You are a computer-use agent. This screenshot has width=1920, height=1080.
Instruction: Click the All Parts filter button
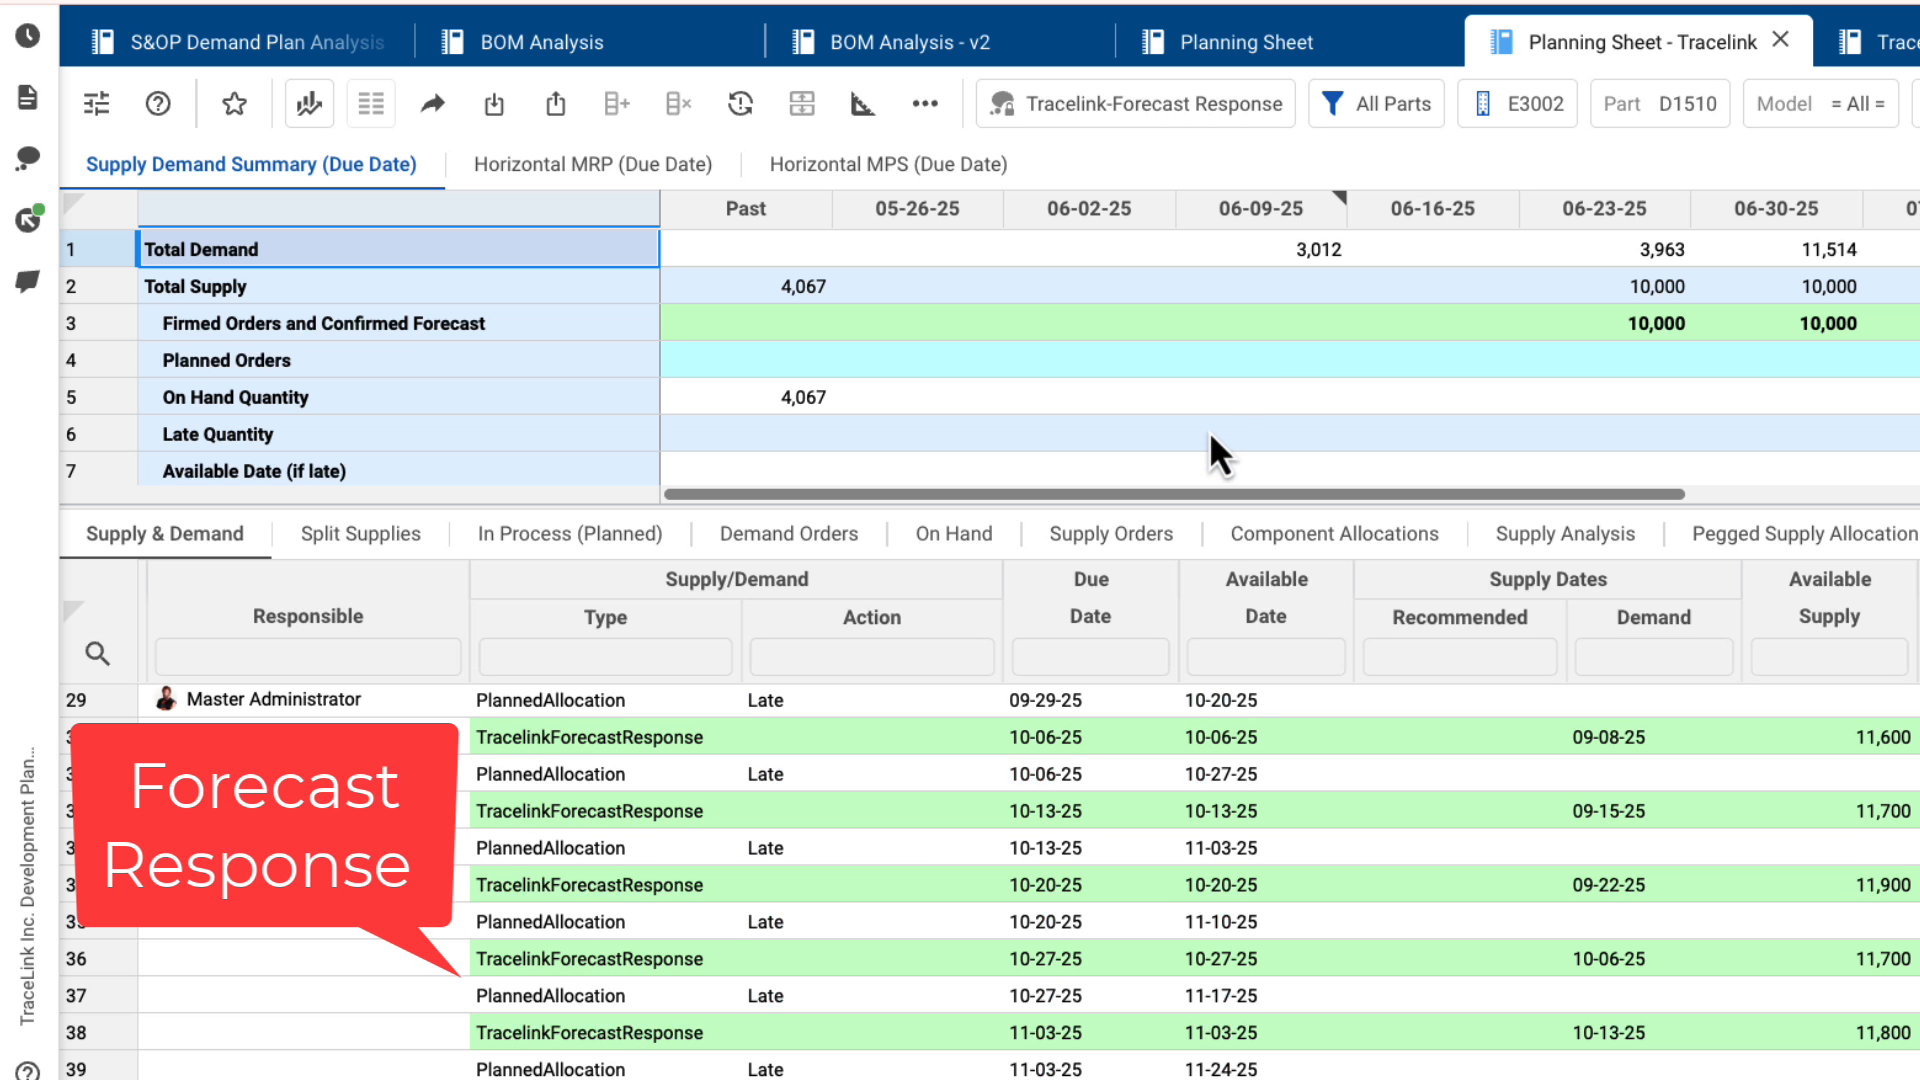1376,103
